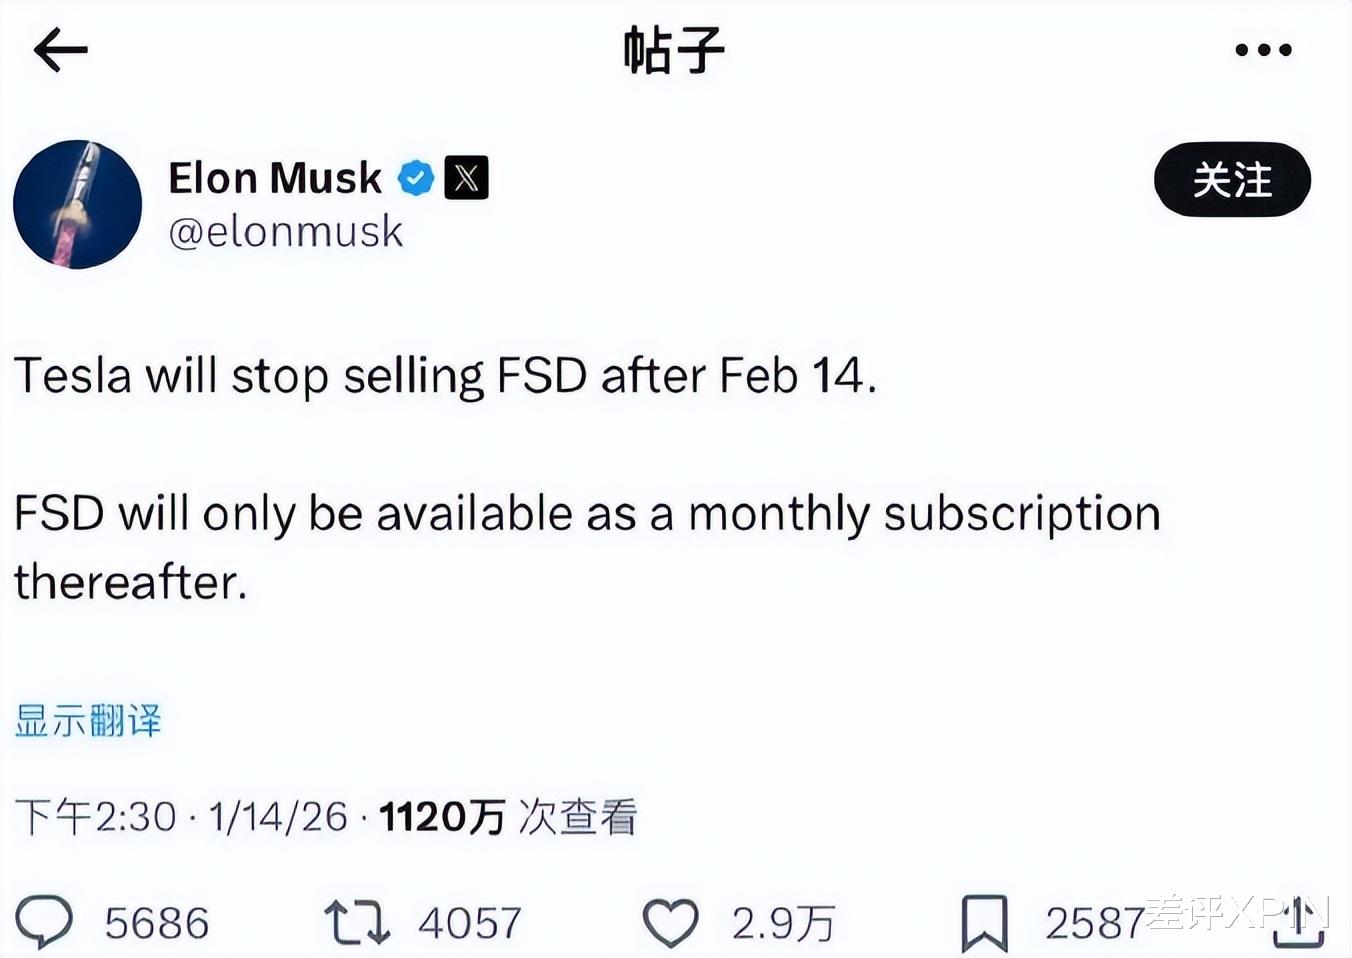Tap the 关注 follow button
The image size is (1352, 958).
click(x=1232, y=180)
